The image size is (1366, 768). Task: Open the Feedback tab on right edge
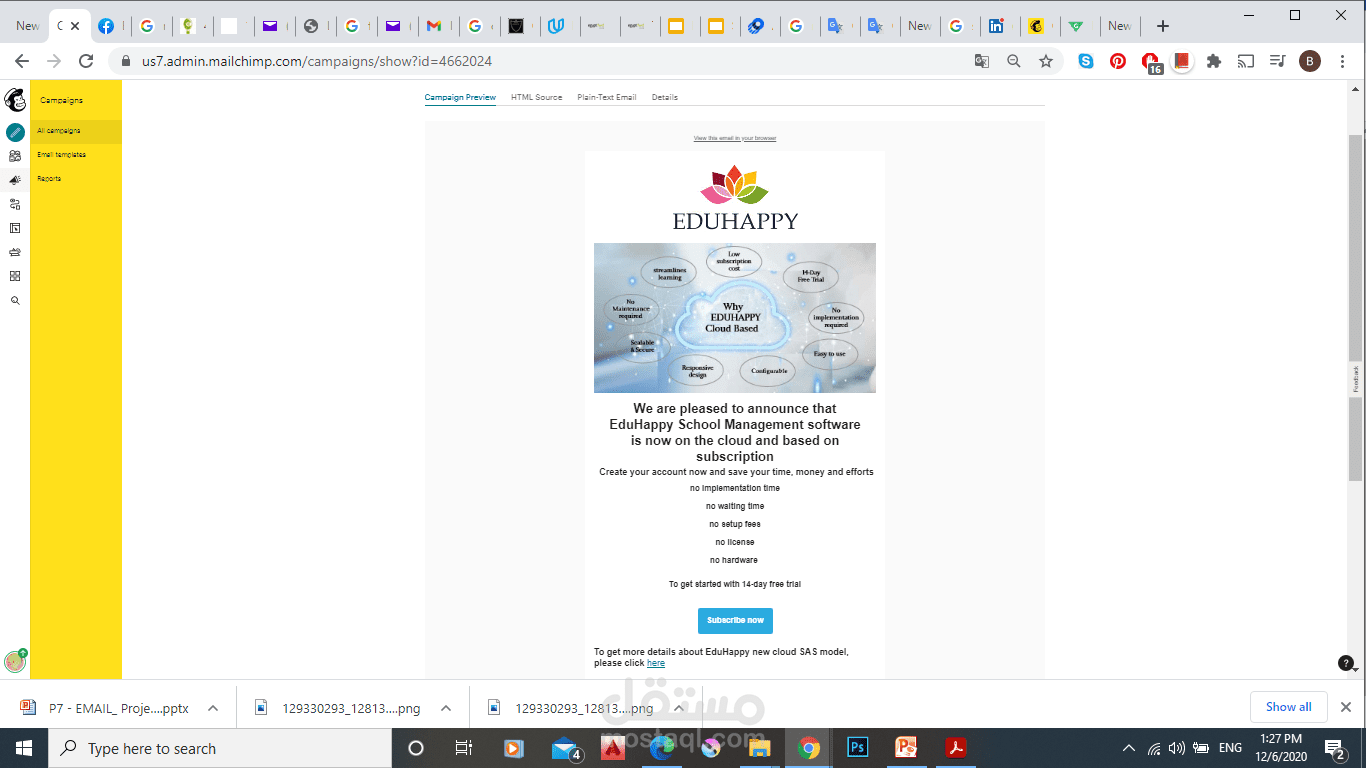[x=1357, y=379]
